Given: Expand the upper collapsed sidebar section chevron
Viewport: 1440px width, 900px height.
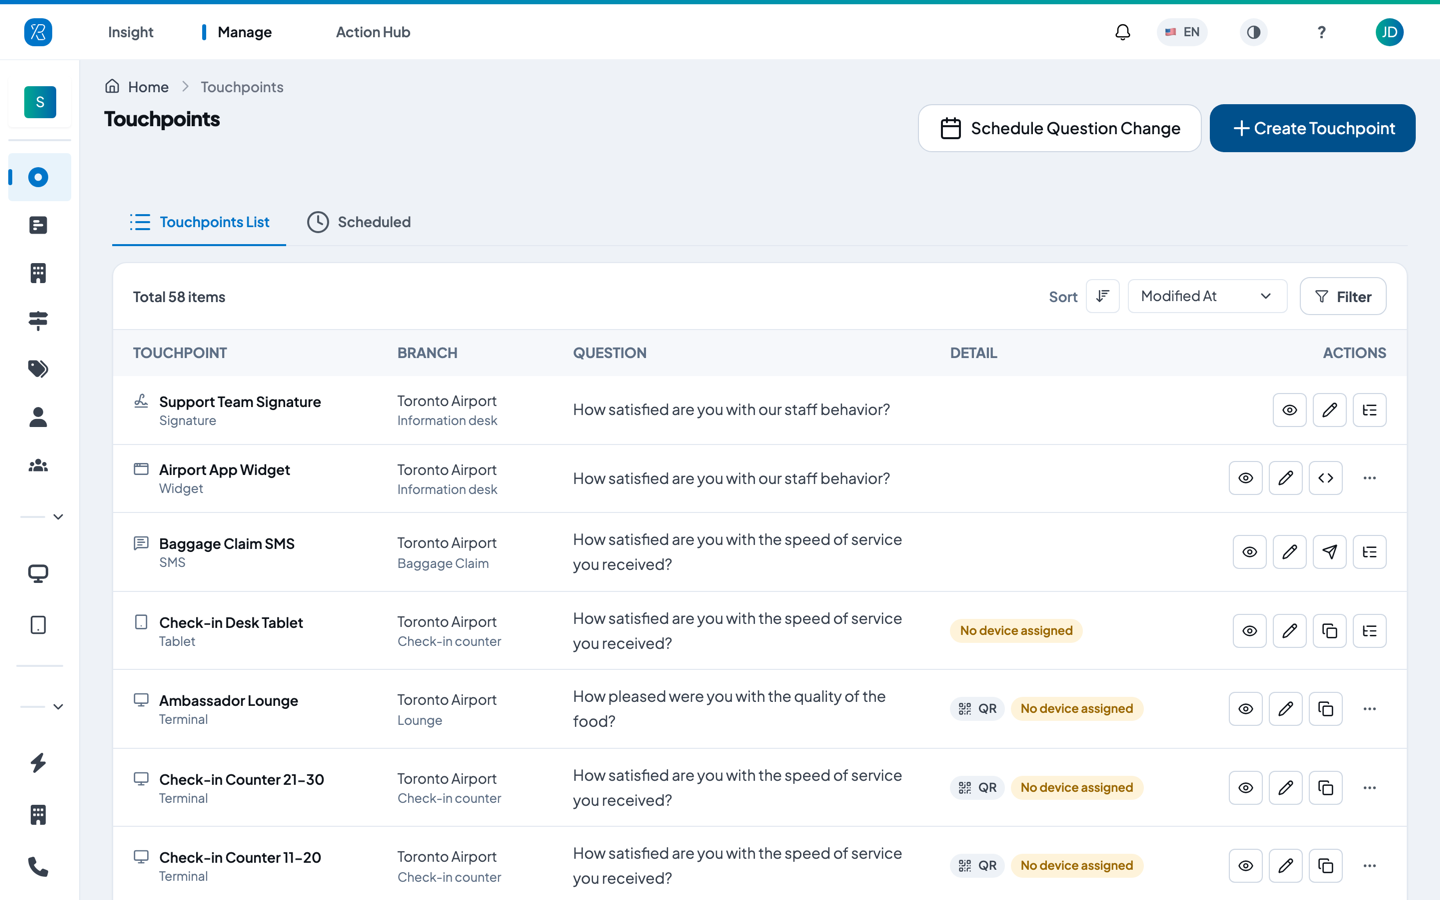Looking at the screenshot, I should (x=58, y=517).
